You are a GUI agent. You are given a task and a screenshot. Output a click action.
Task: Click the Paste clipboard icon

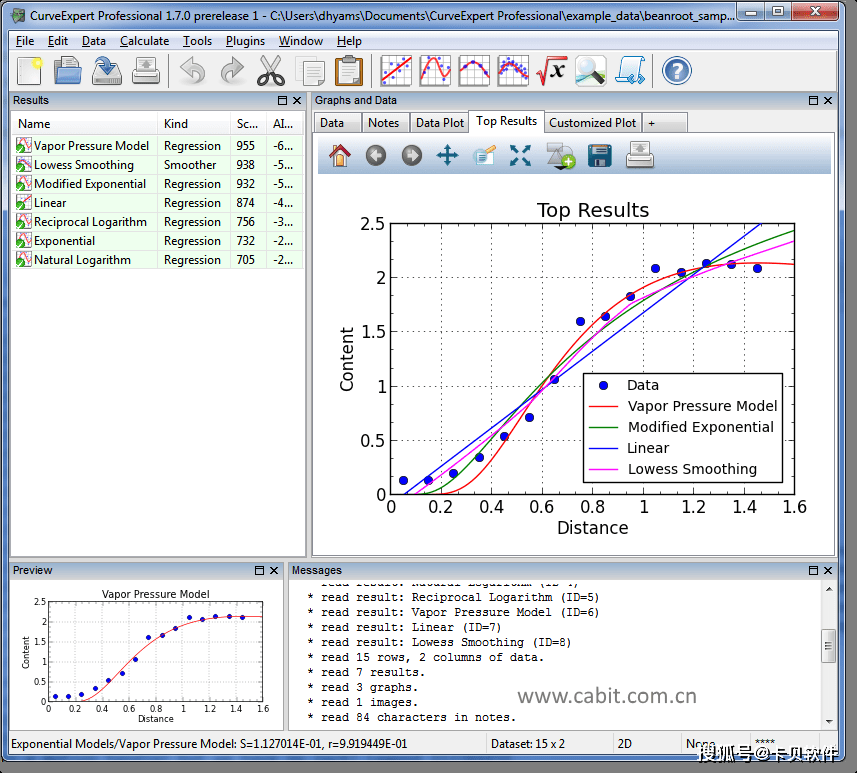click(x=348, y=71)
